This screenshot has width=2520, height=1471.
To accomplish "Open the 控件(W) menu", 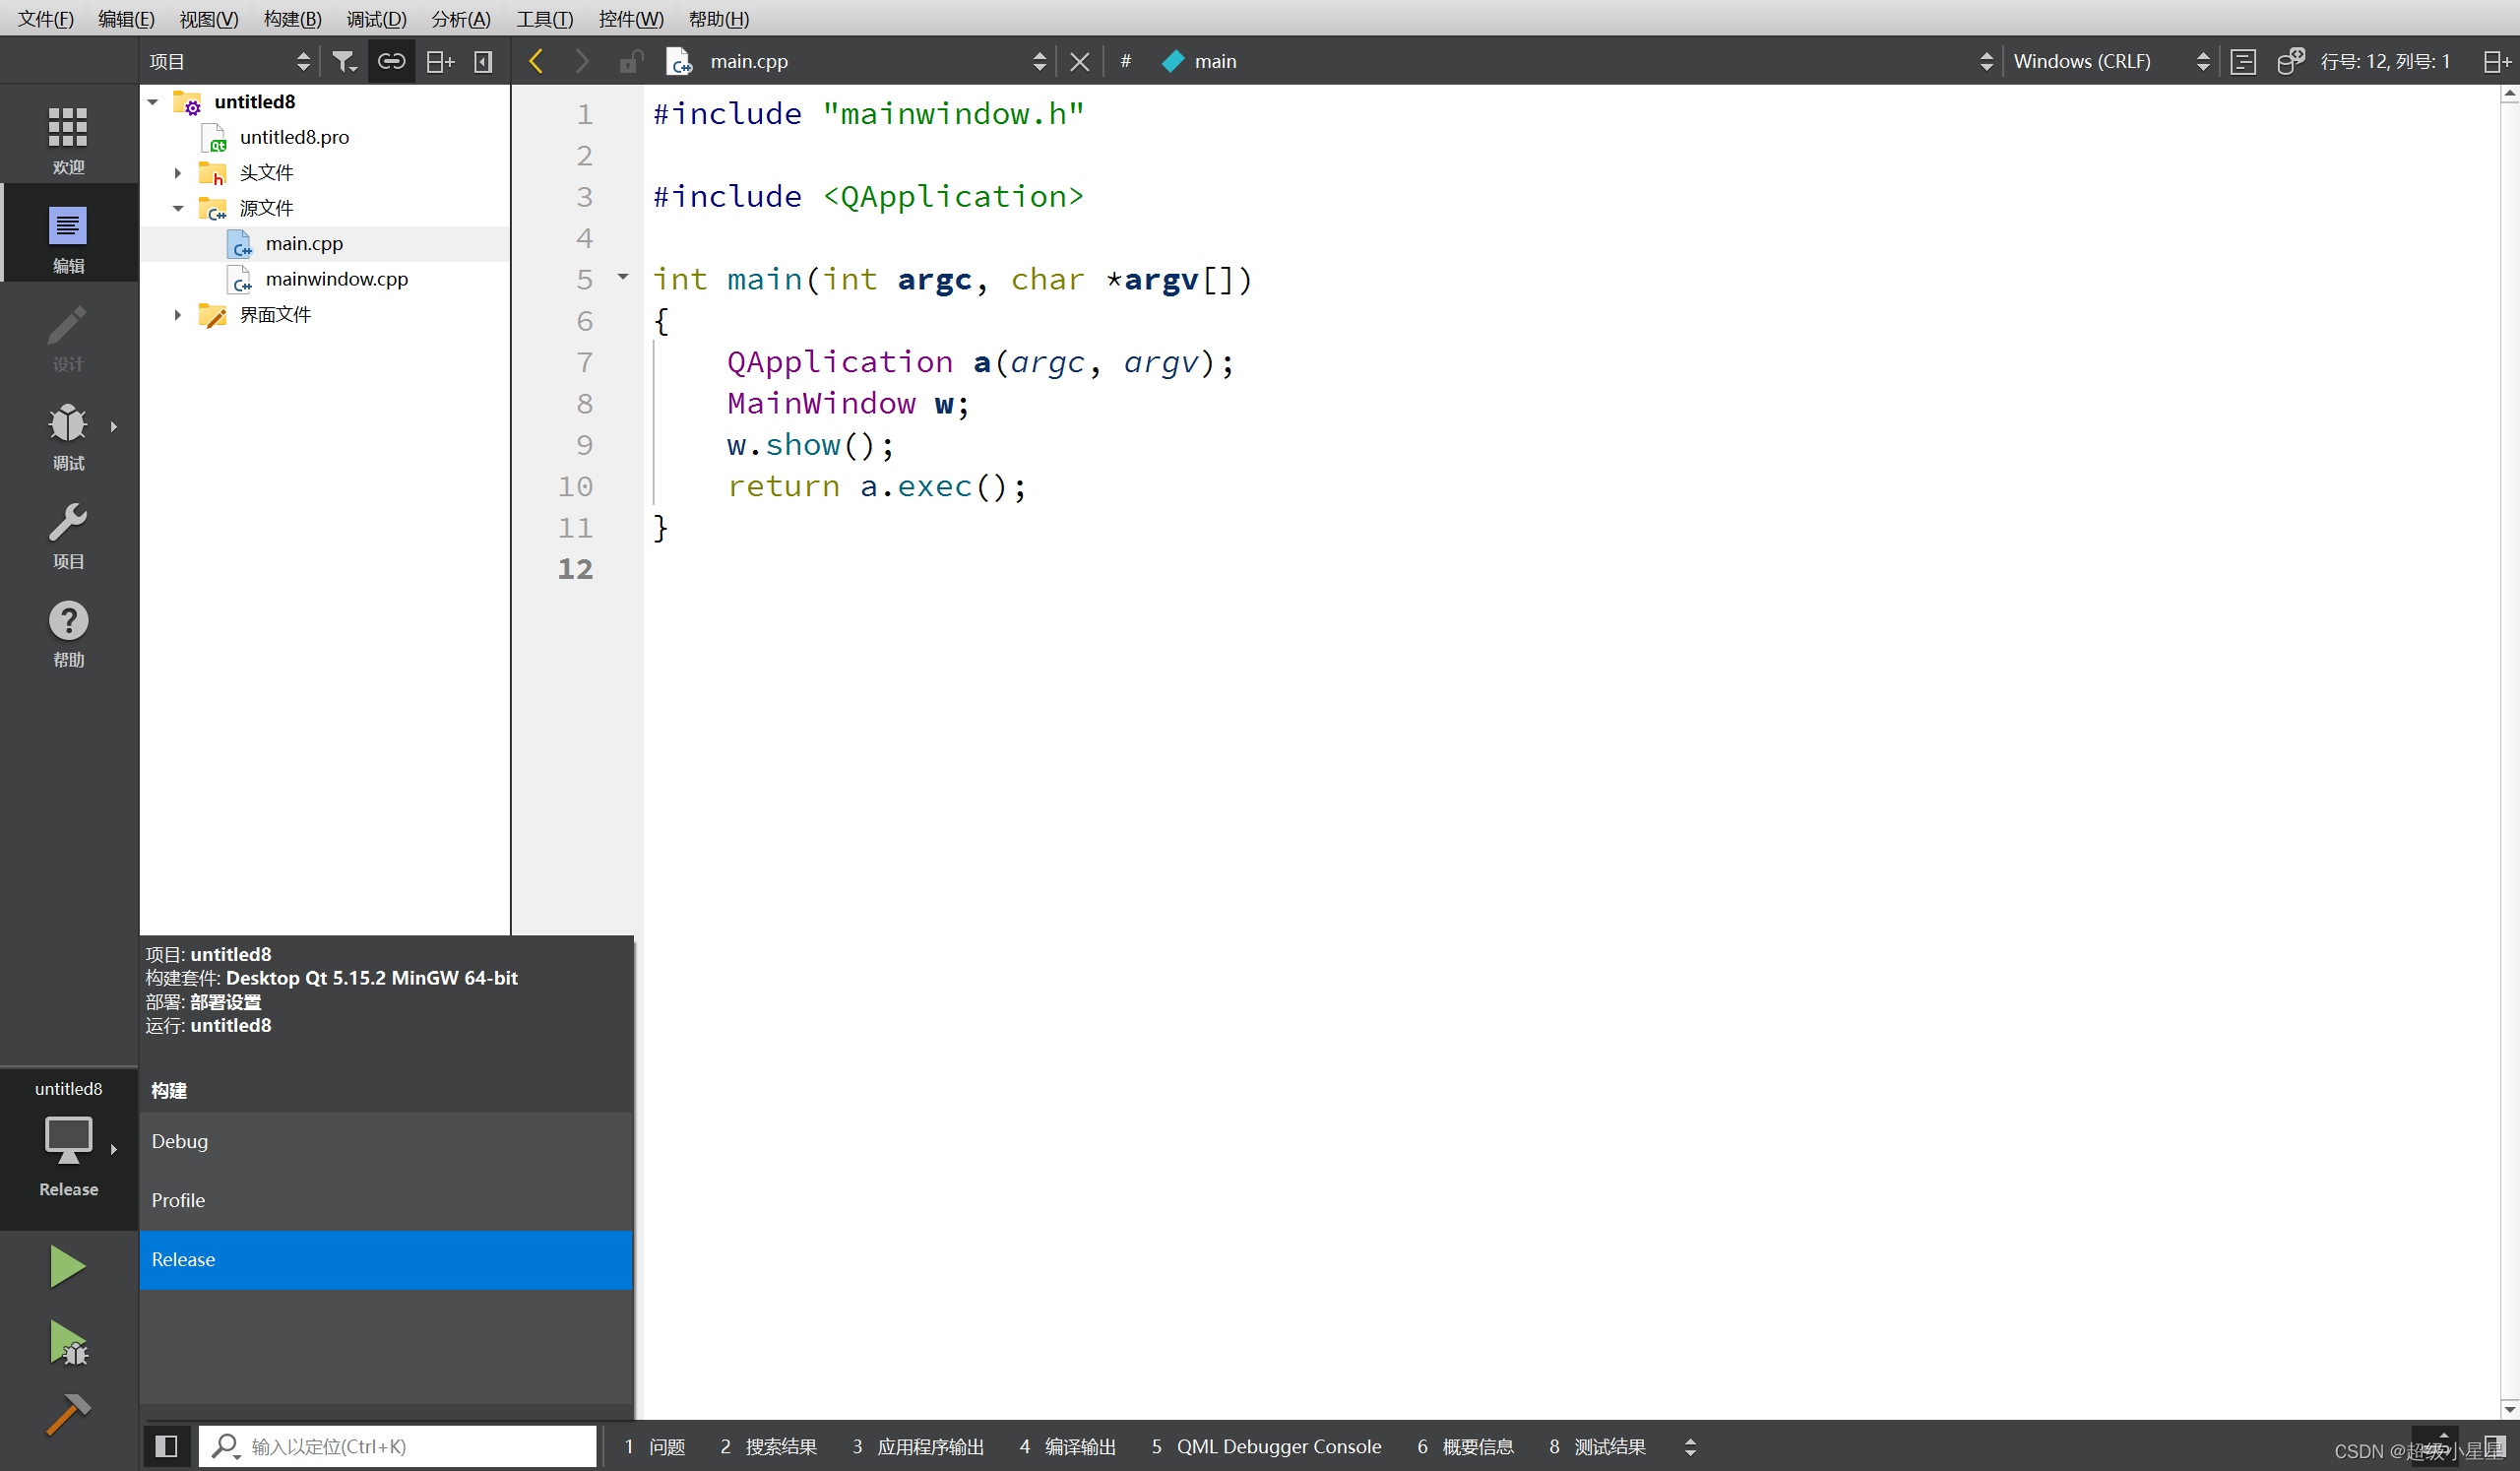I will 630,19.
